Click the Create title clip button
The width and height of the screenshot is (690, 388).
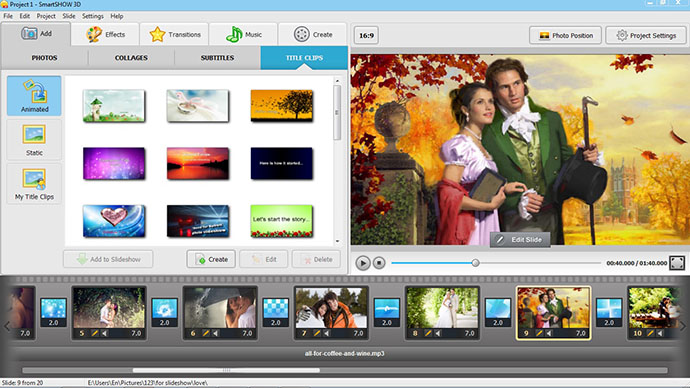click(x=211, y=259)
